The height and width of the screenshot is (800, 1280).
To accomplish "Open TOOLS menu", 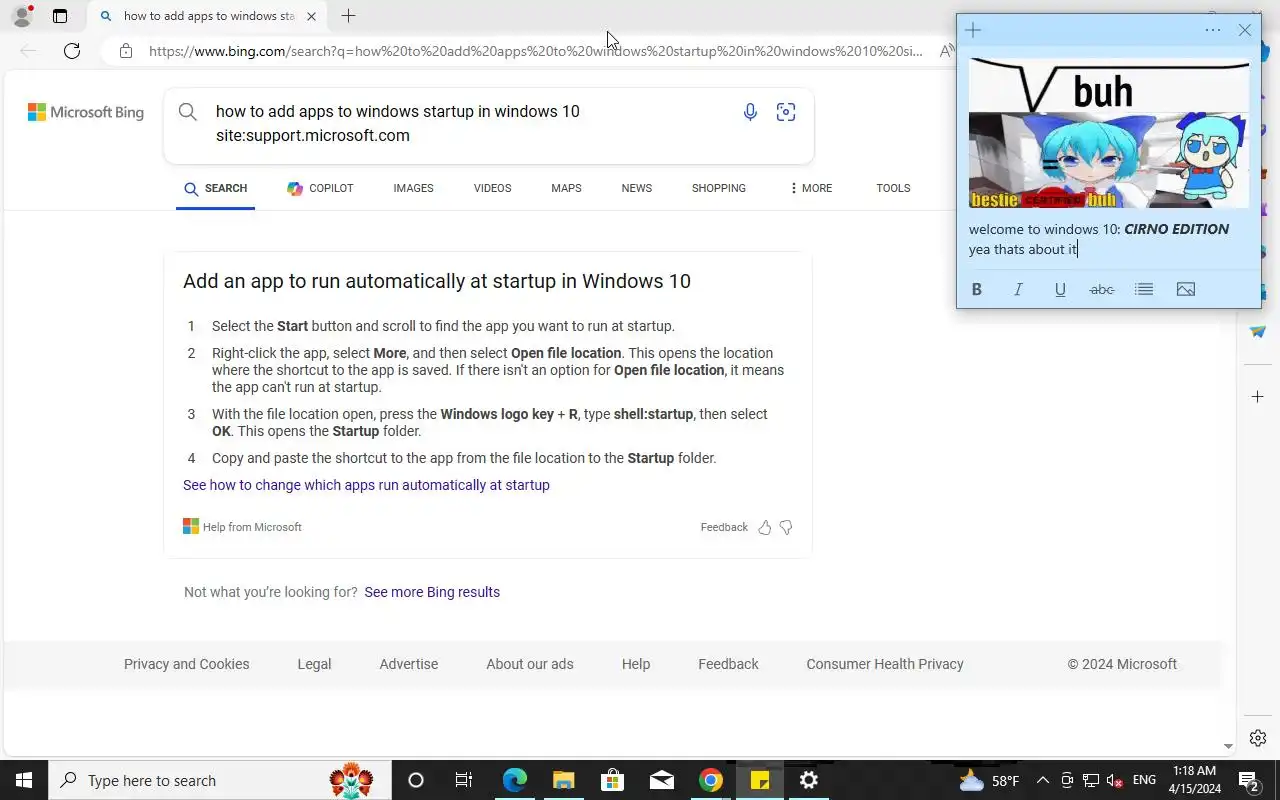I will [x=893, y=188].
